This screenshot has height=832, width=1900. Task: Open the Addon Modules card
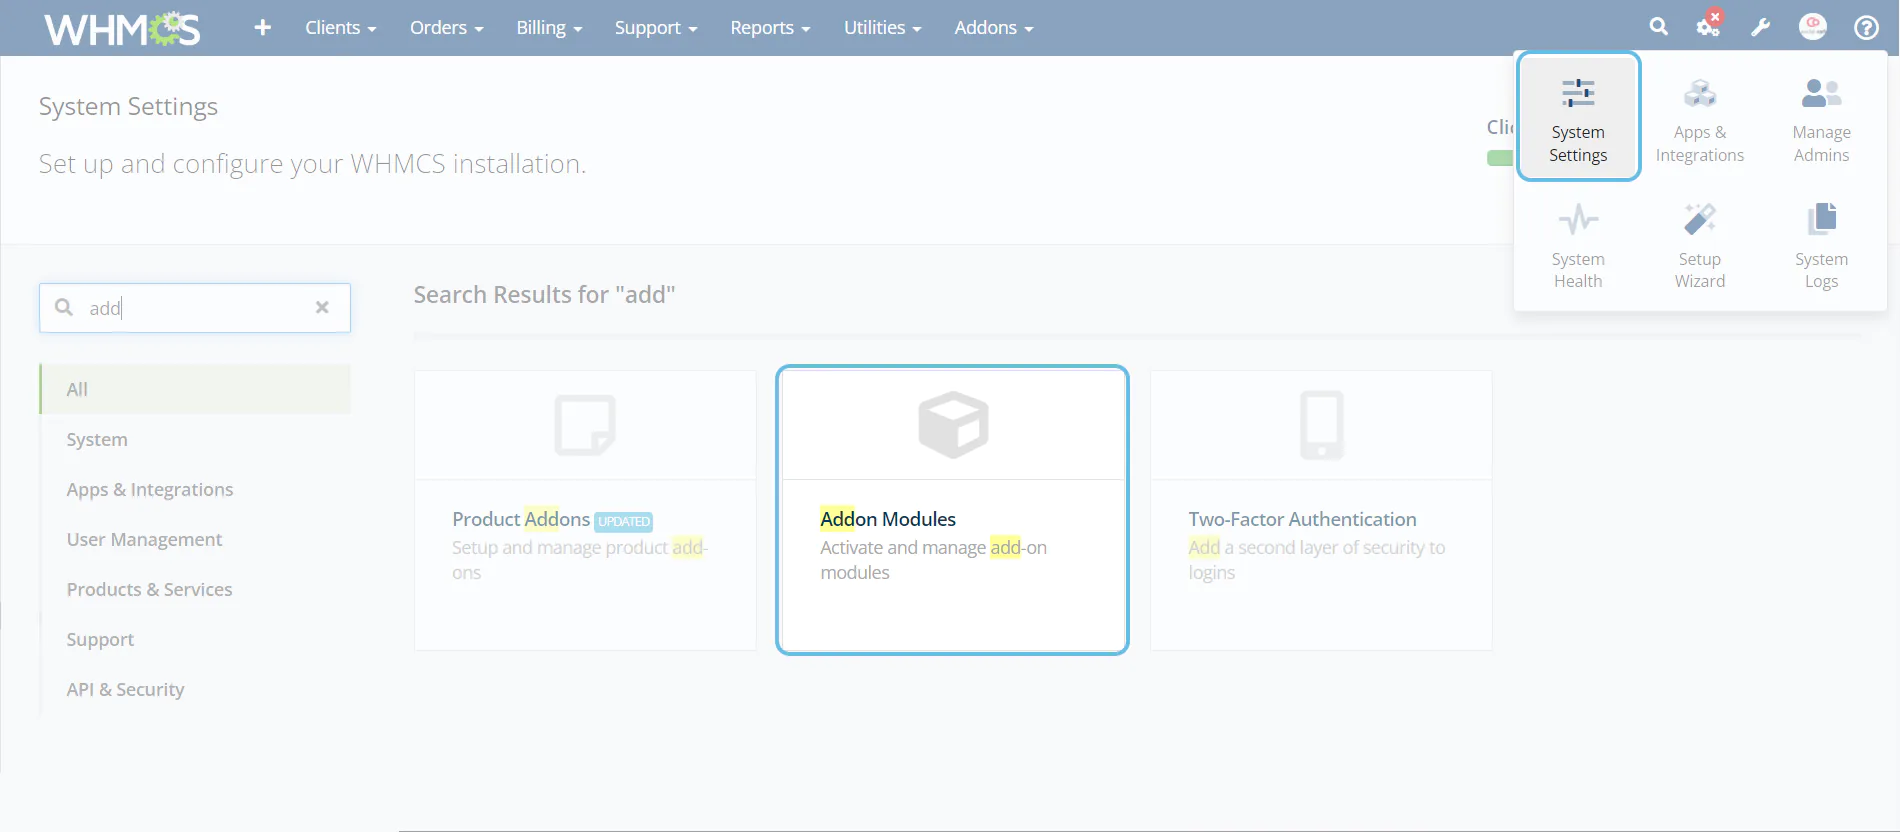952,510
